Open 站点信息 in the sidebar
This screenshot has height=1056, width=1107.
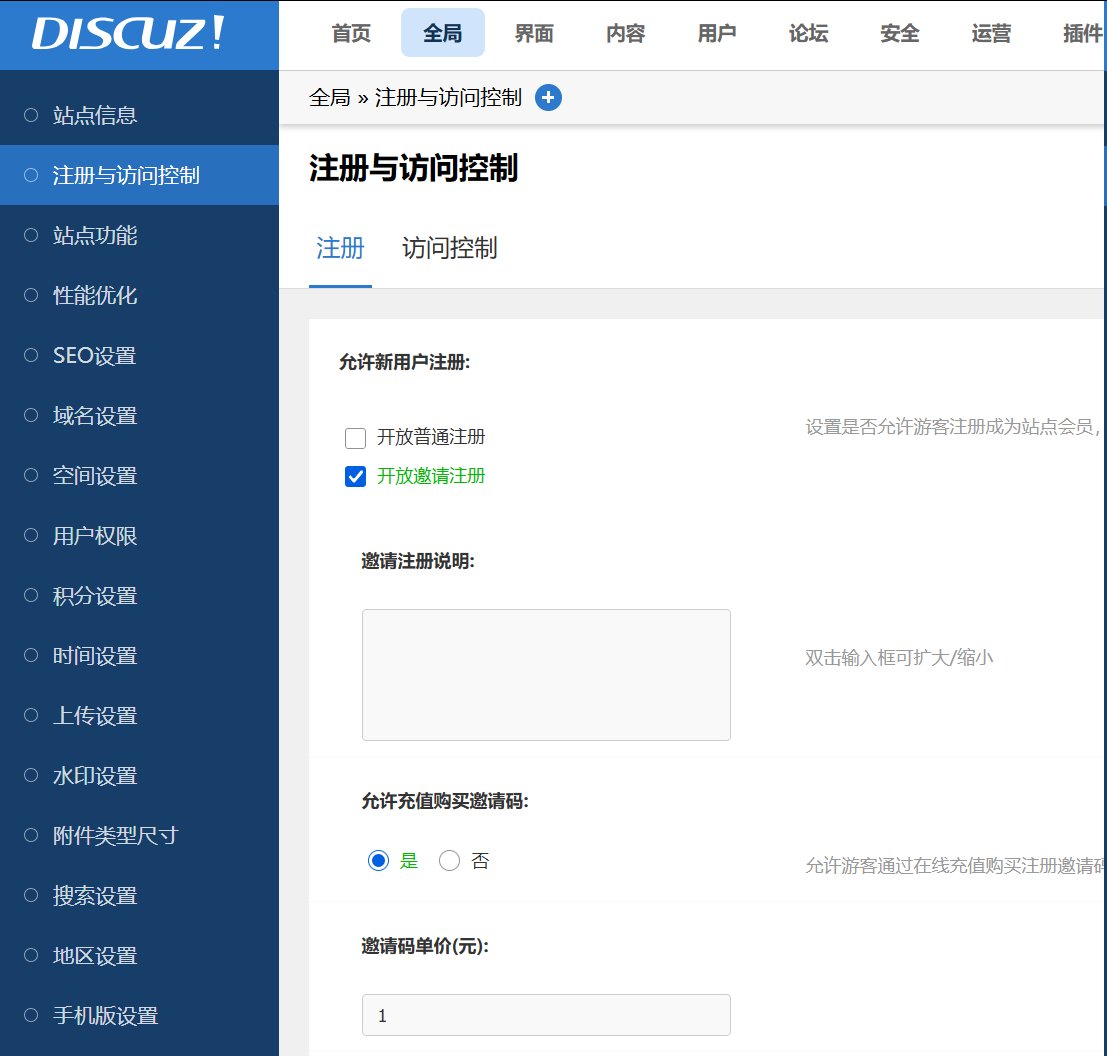(95, 115)
